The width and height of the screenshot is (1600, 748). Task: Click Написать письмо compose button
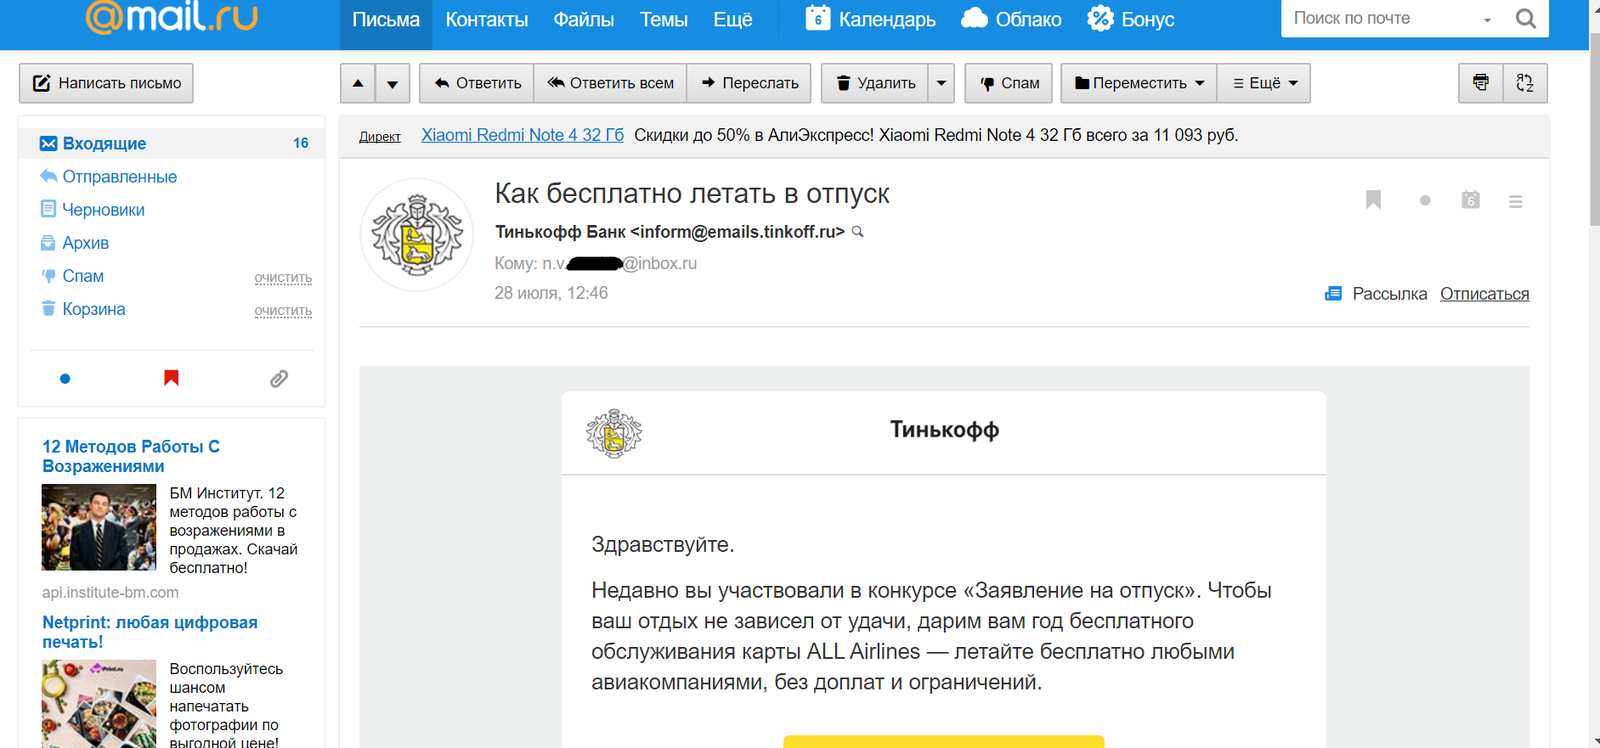pos(106,83)
